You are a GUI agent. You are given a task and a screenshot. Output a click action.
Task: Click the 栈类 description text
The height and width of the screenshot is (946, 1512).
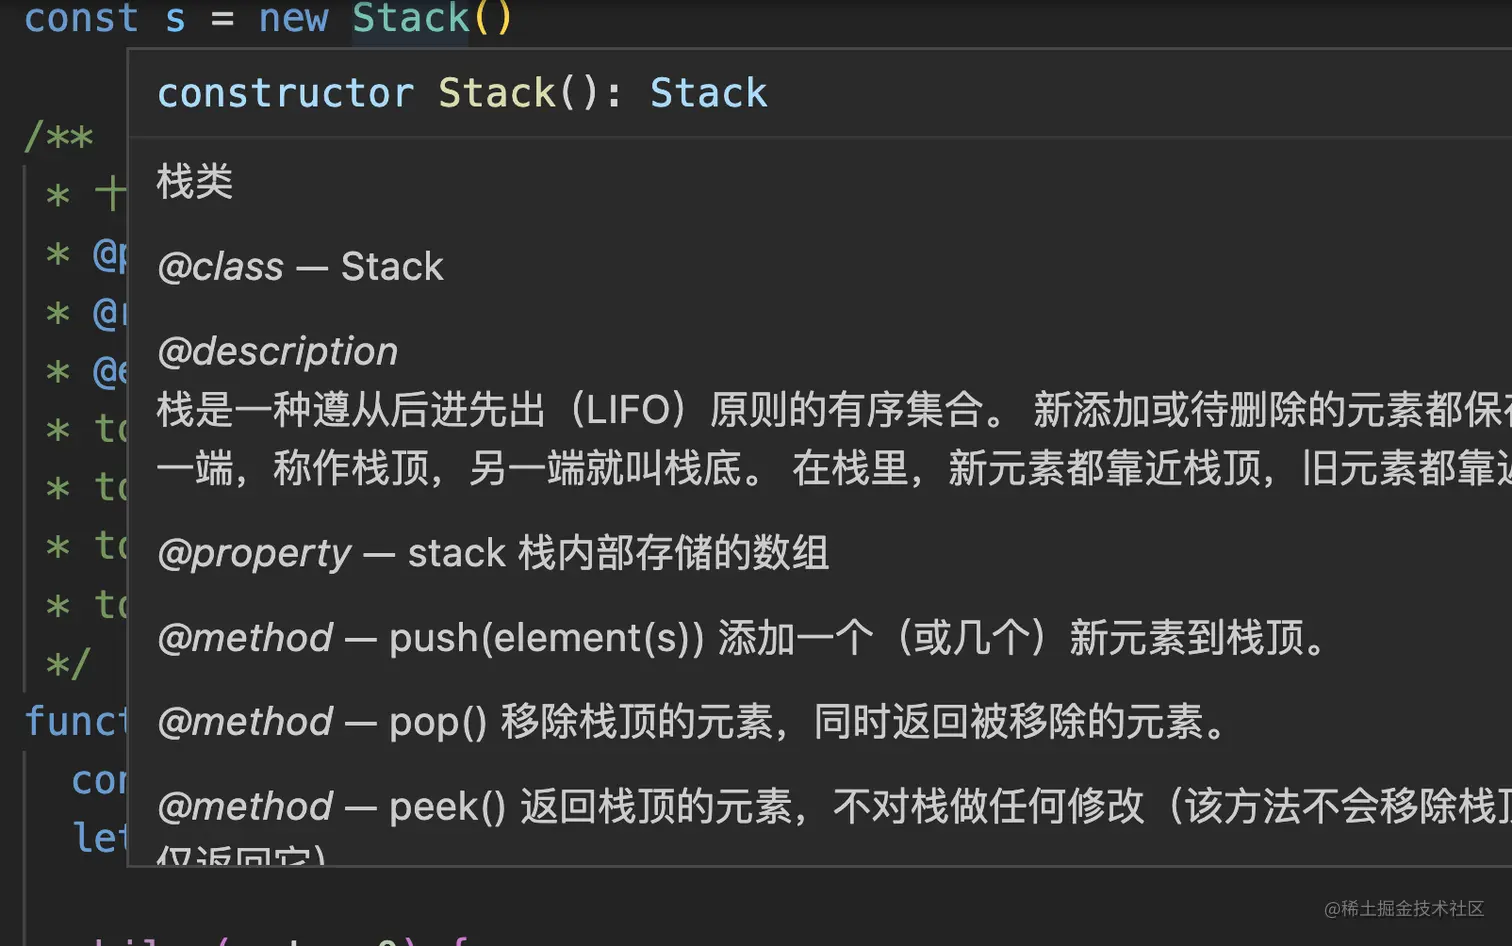click(x=194, y=181)
